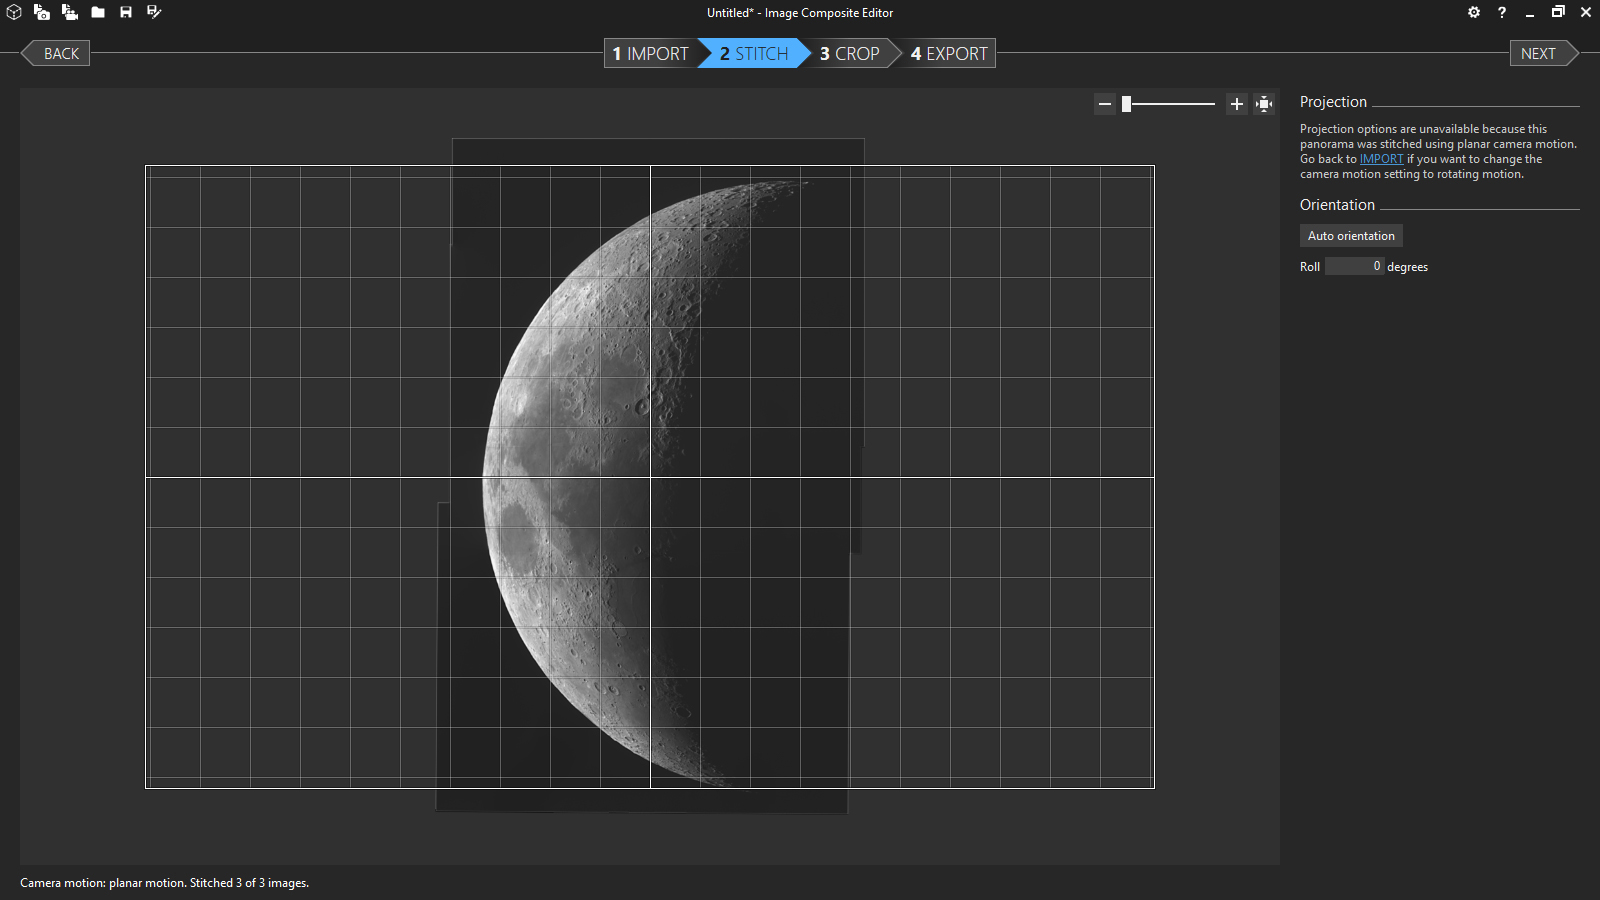Follow the IMPORT link in Projection text
The height and width of the screenshot is (900, 1600).
pyautogui.click(x=1381, y=159)
